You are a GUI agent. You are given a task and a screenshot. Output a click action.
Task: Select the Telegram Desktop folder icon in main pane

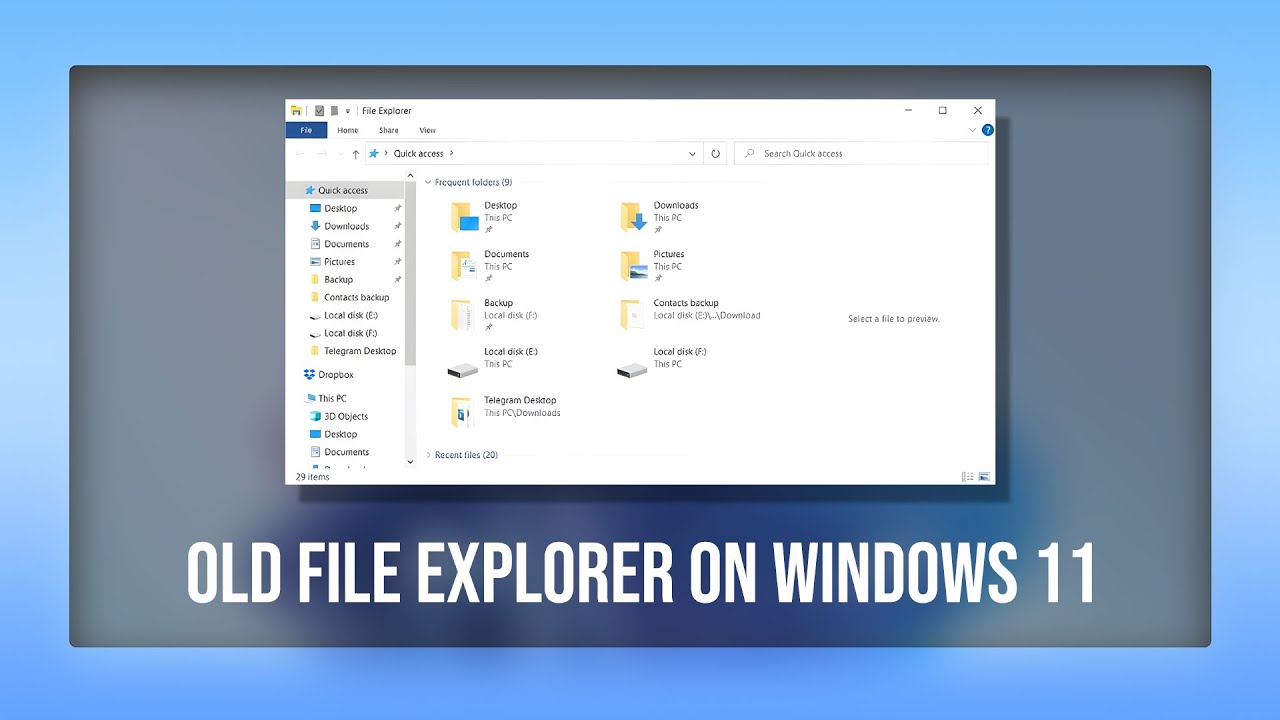[462, 412]
